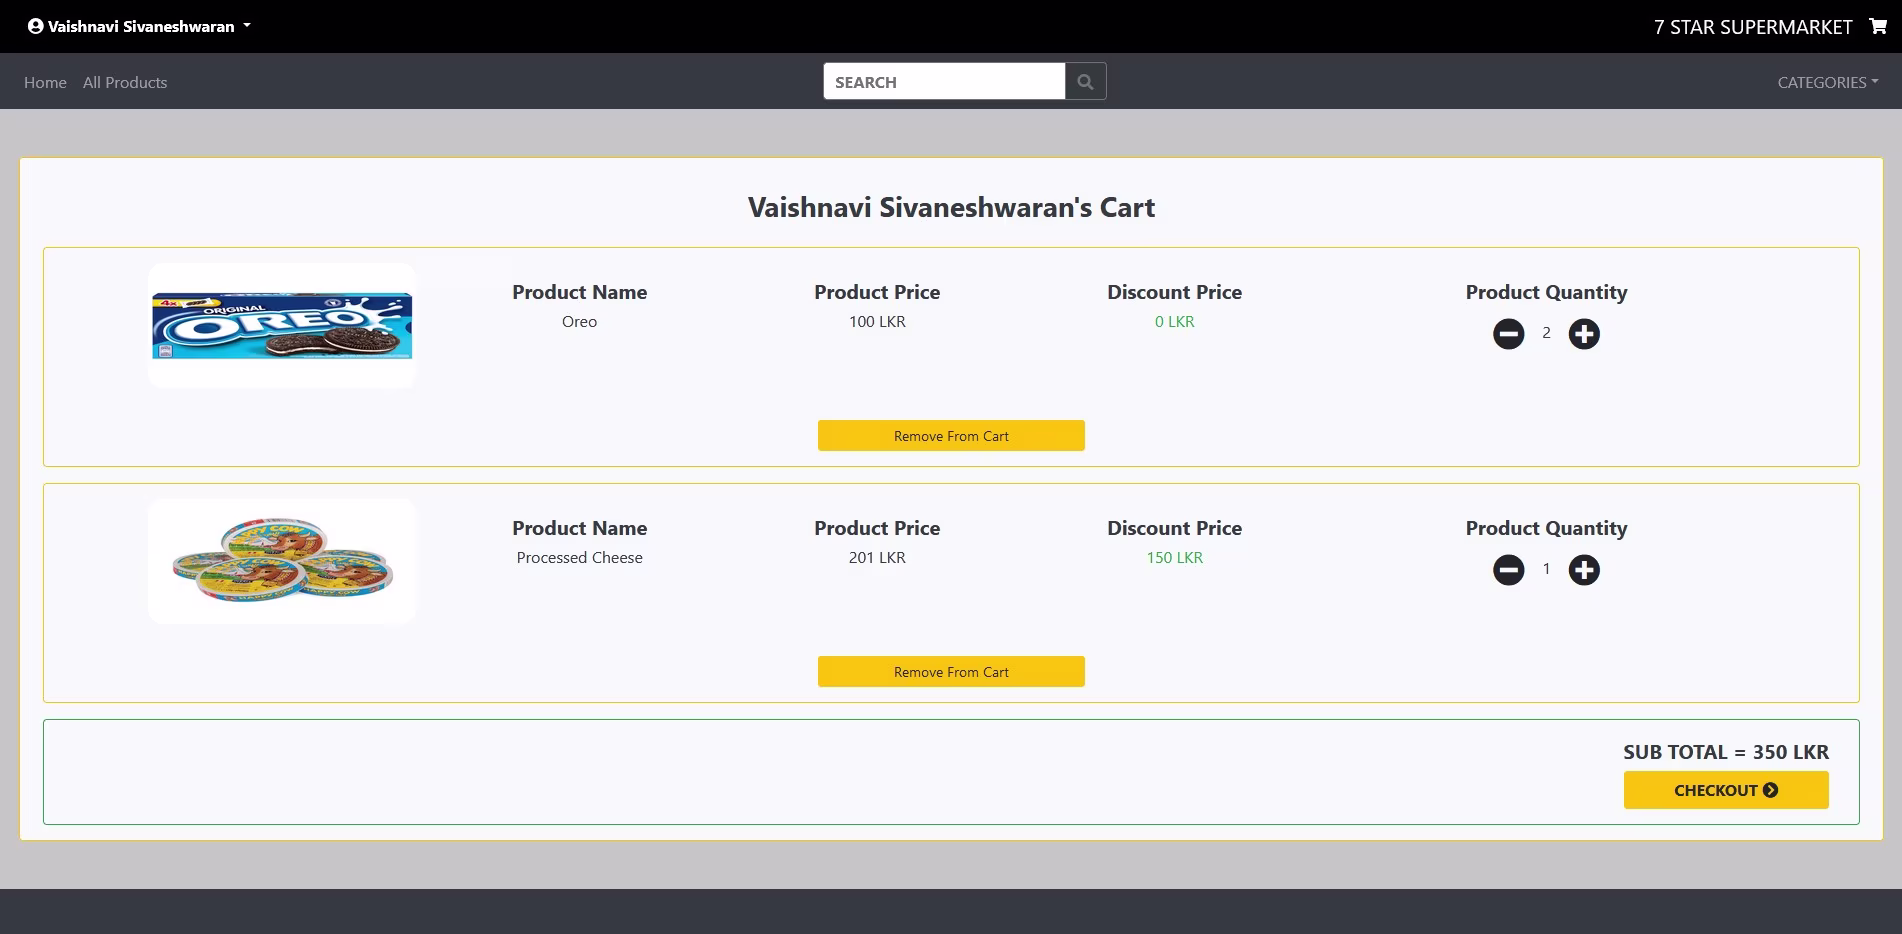
Task: Click the account dropdown caret arrow
Action: [247, 26]
